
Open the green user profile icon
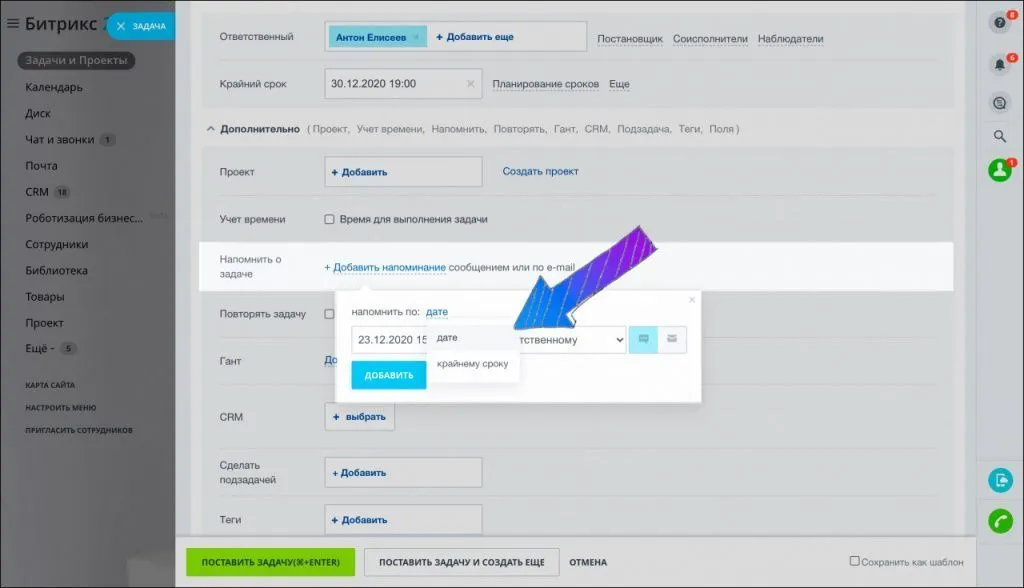point(999,170)
